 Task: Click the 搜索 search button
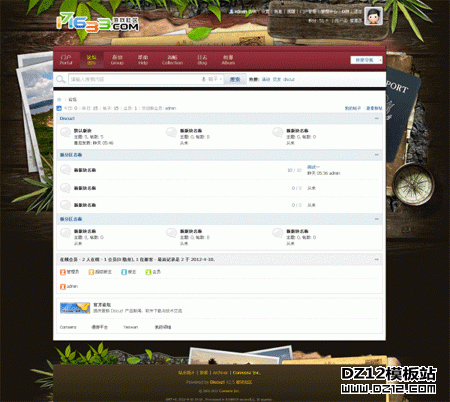pyautogui.click(x=235, y=79)
